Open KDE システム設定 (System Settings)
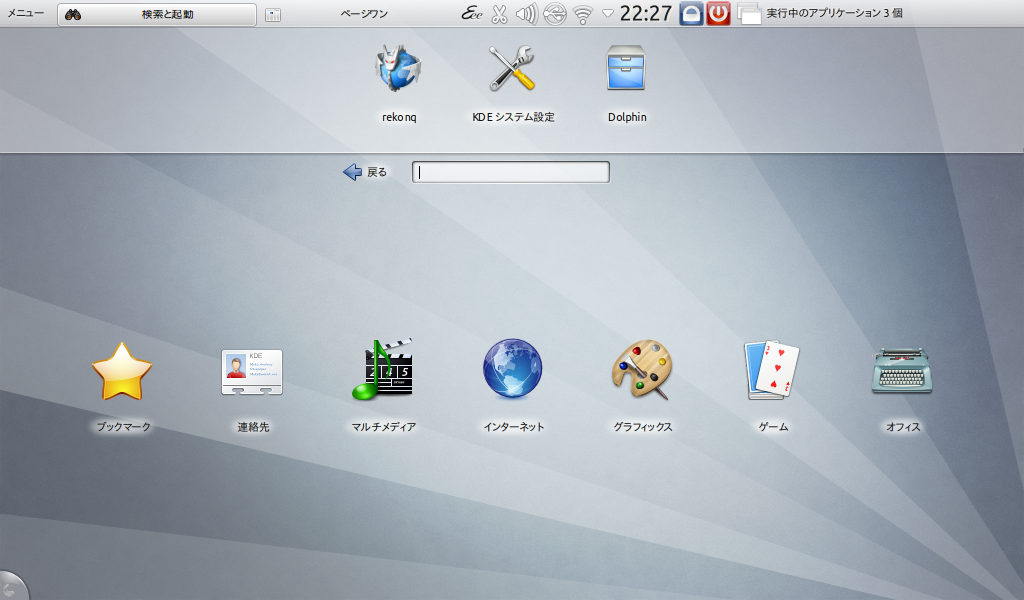The width and height of the screenshot is (1024, 600). (x=512, y=72)
